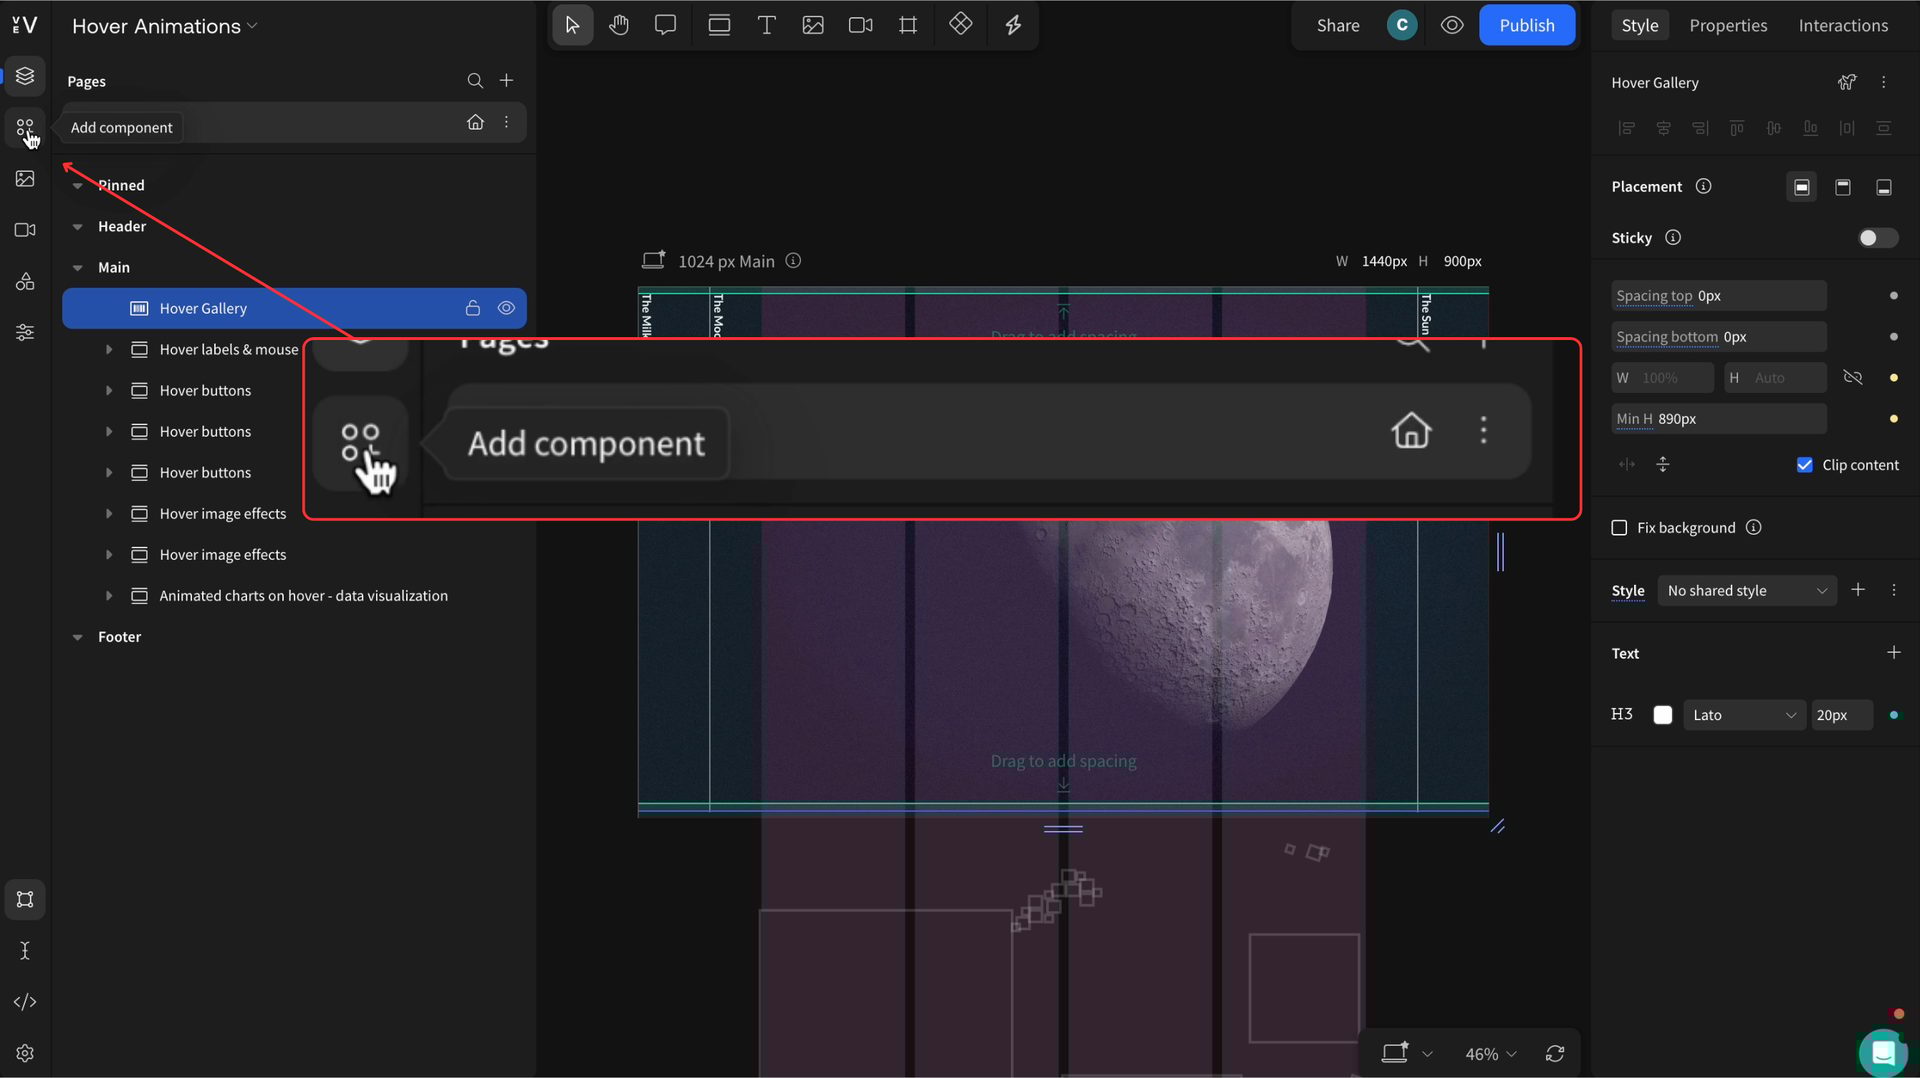Toggle the width-height proportion link icon
The height and width of the screenshot is (1078, 1920).
coord(1853,378)
